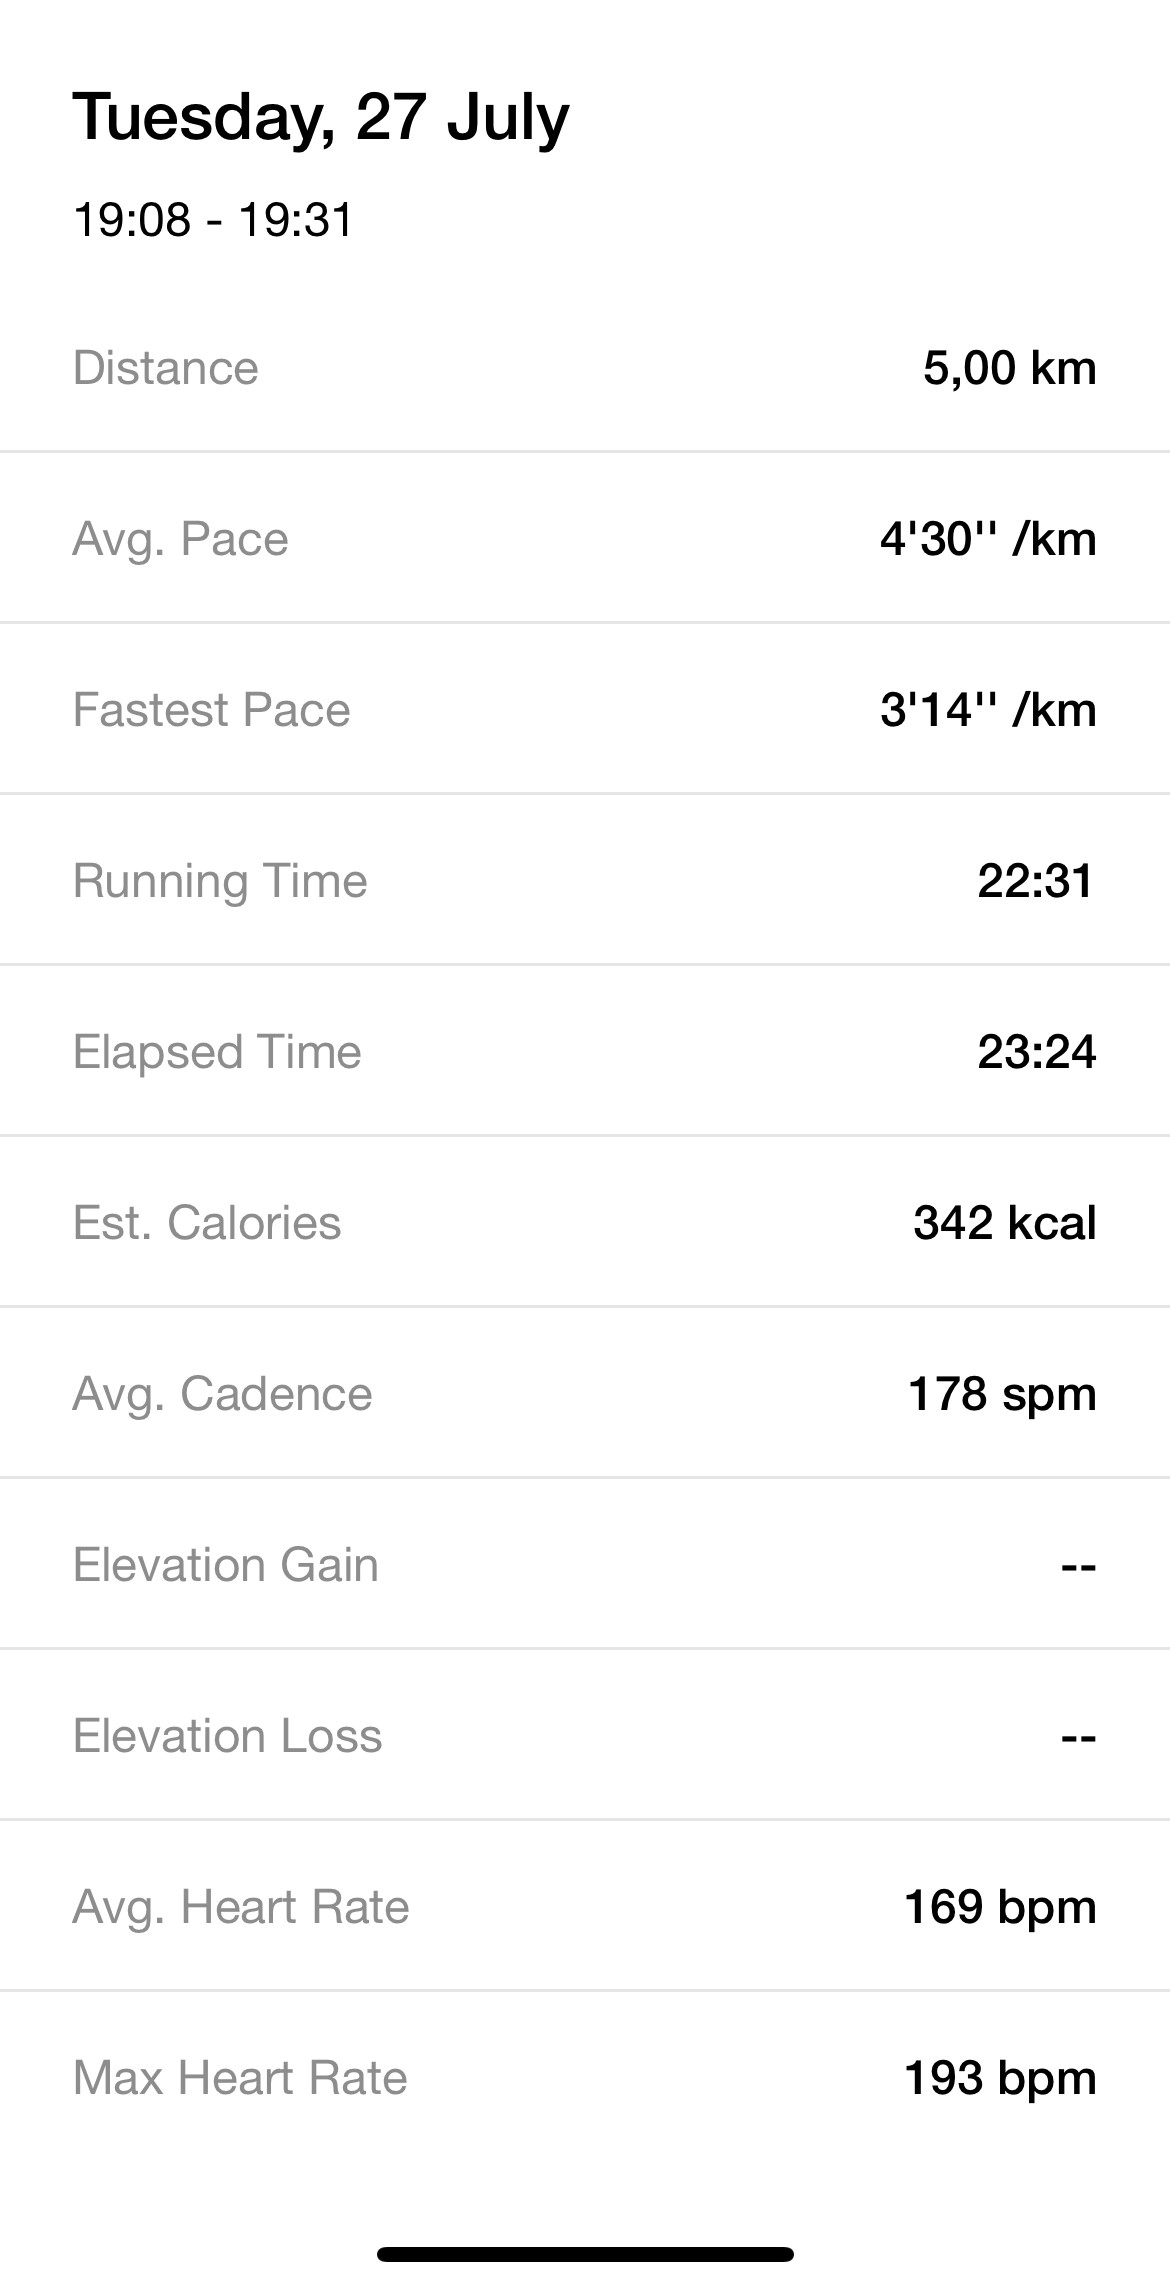Tap the 193 bpm max heart rate
The width and height of the screenshot is (1170, 2286).
pos(1000,2078)
